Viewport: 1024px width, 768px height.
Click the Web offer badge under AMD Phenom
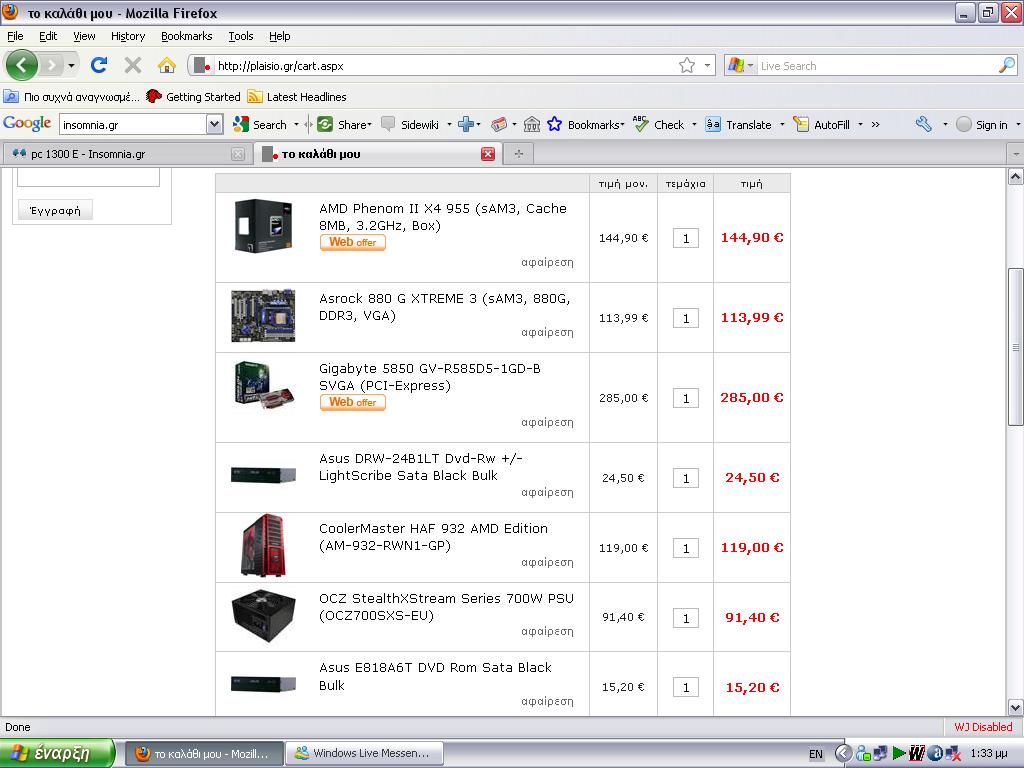pyautogui.click(x=353, y=242)
